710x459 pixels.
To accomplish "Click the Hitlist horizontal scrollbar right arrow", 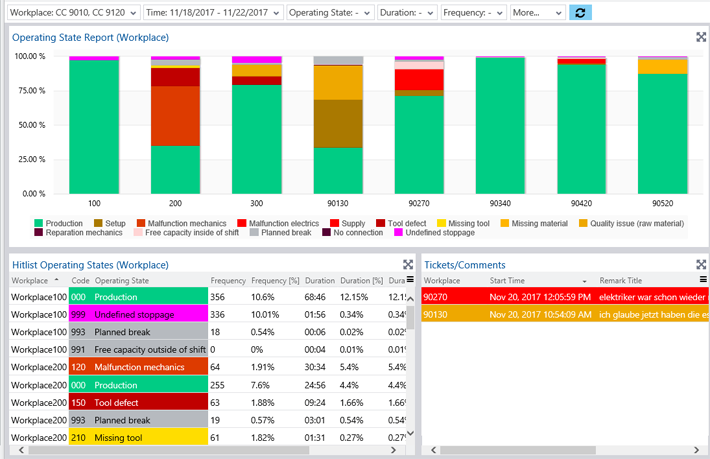I will click(393, 450).
